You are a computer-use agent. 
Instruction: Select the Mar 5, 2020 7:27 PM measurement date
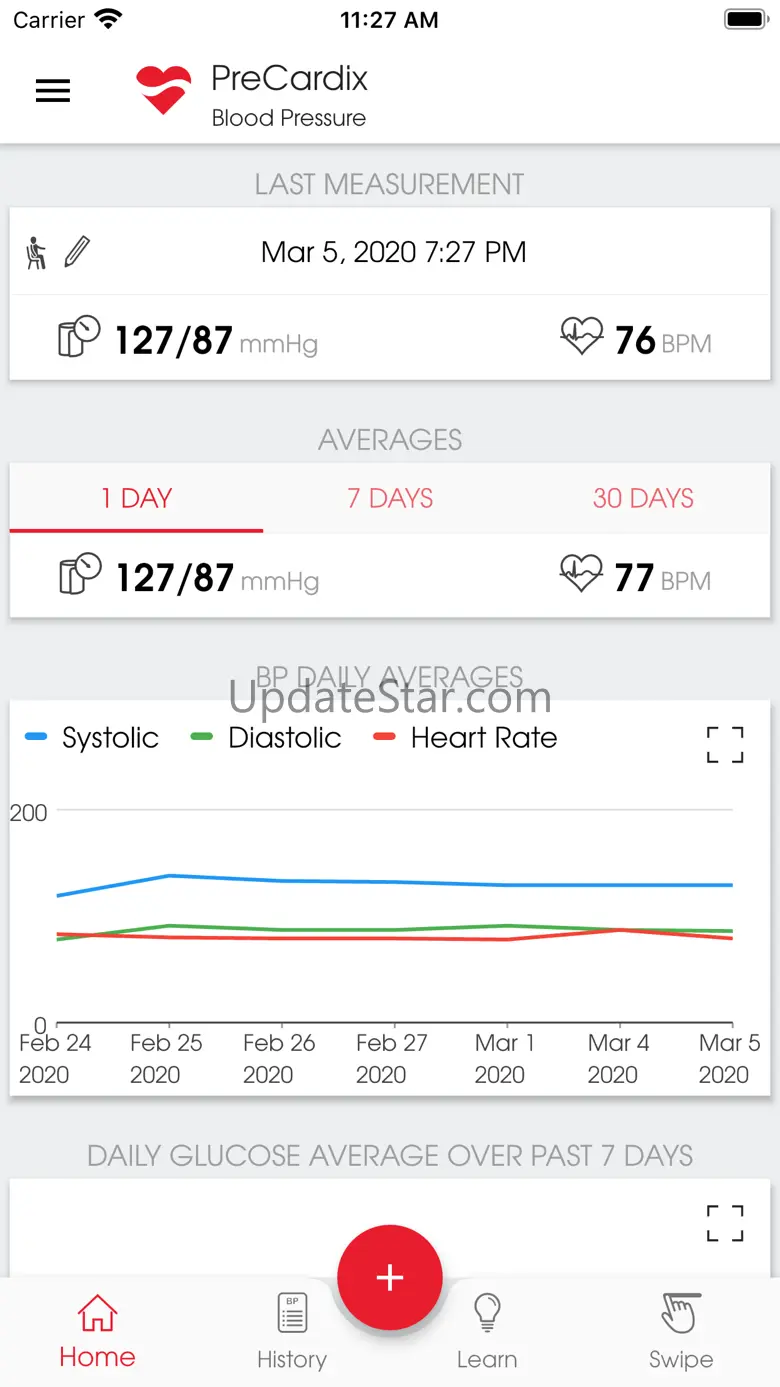[x=394, y=252]
